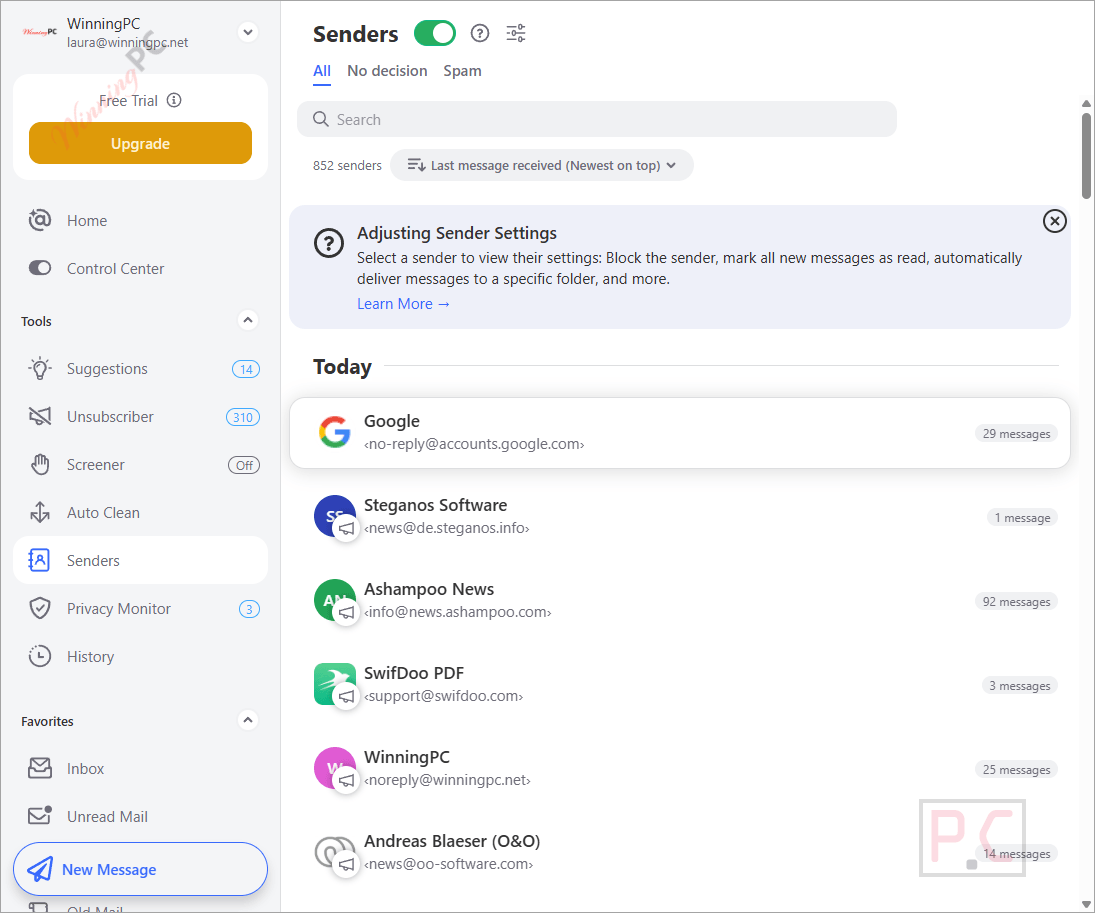Click news@de.steganos.info address
This screenshot has width=1095, height=913.
[x=447, y=528]
